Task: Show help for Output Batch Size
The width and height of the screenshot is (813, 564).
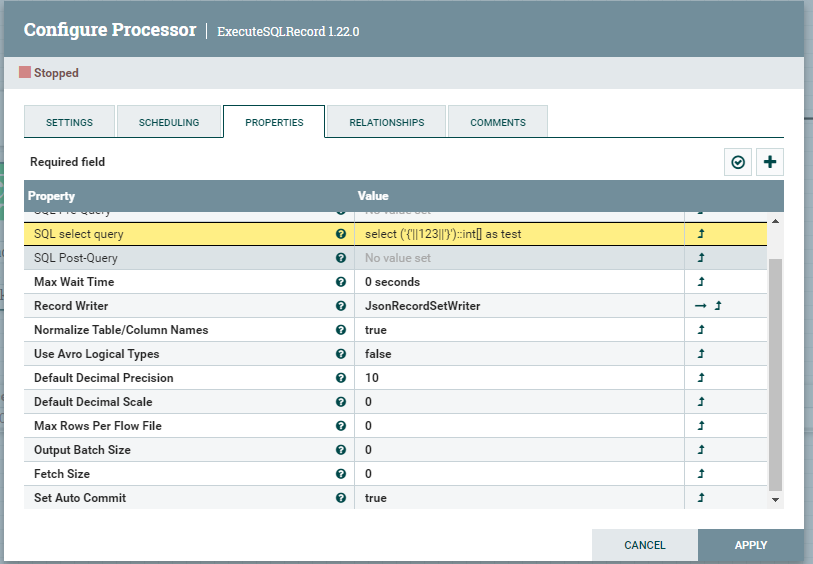Action: [x=341, y=449]
